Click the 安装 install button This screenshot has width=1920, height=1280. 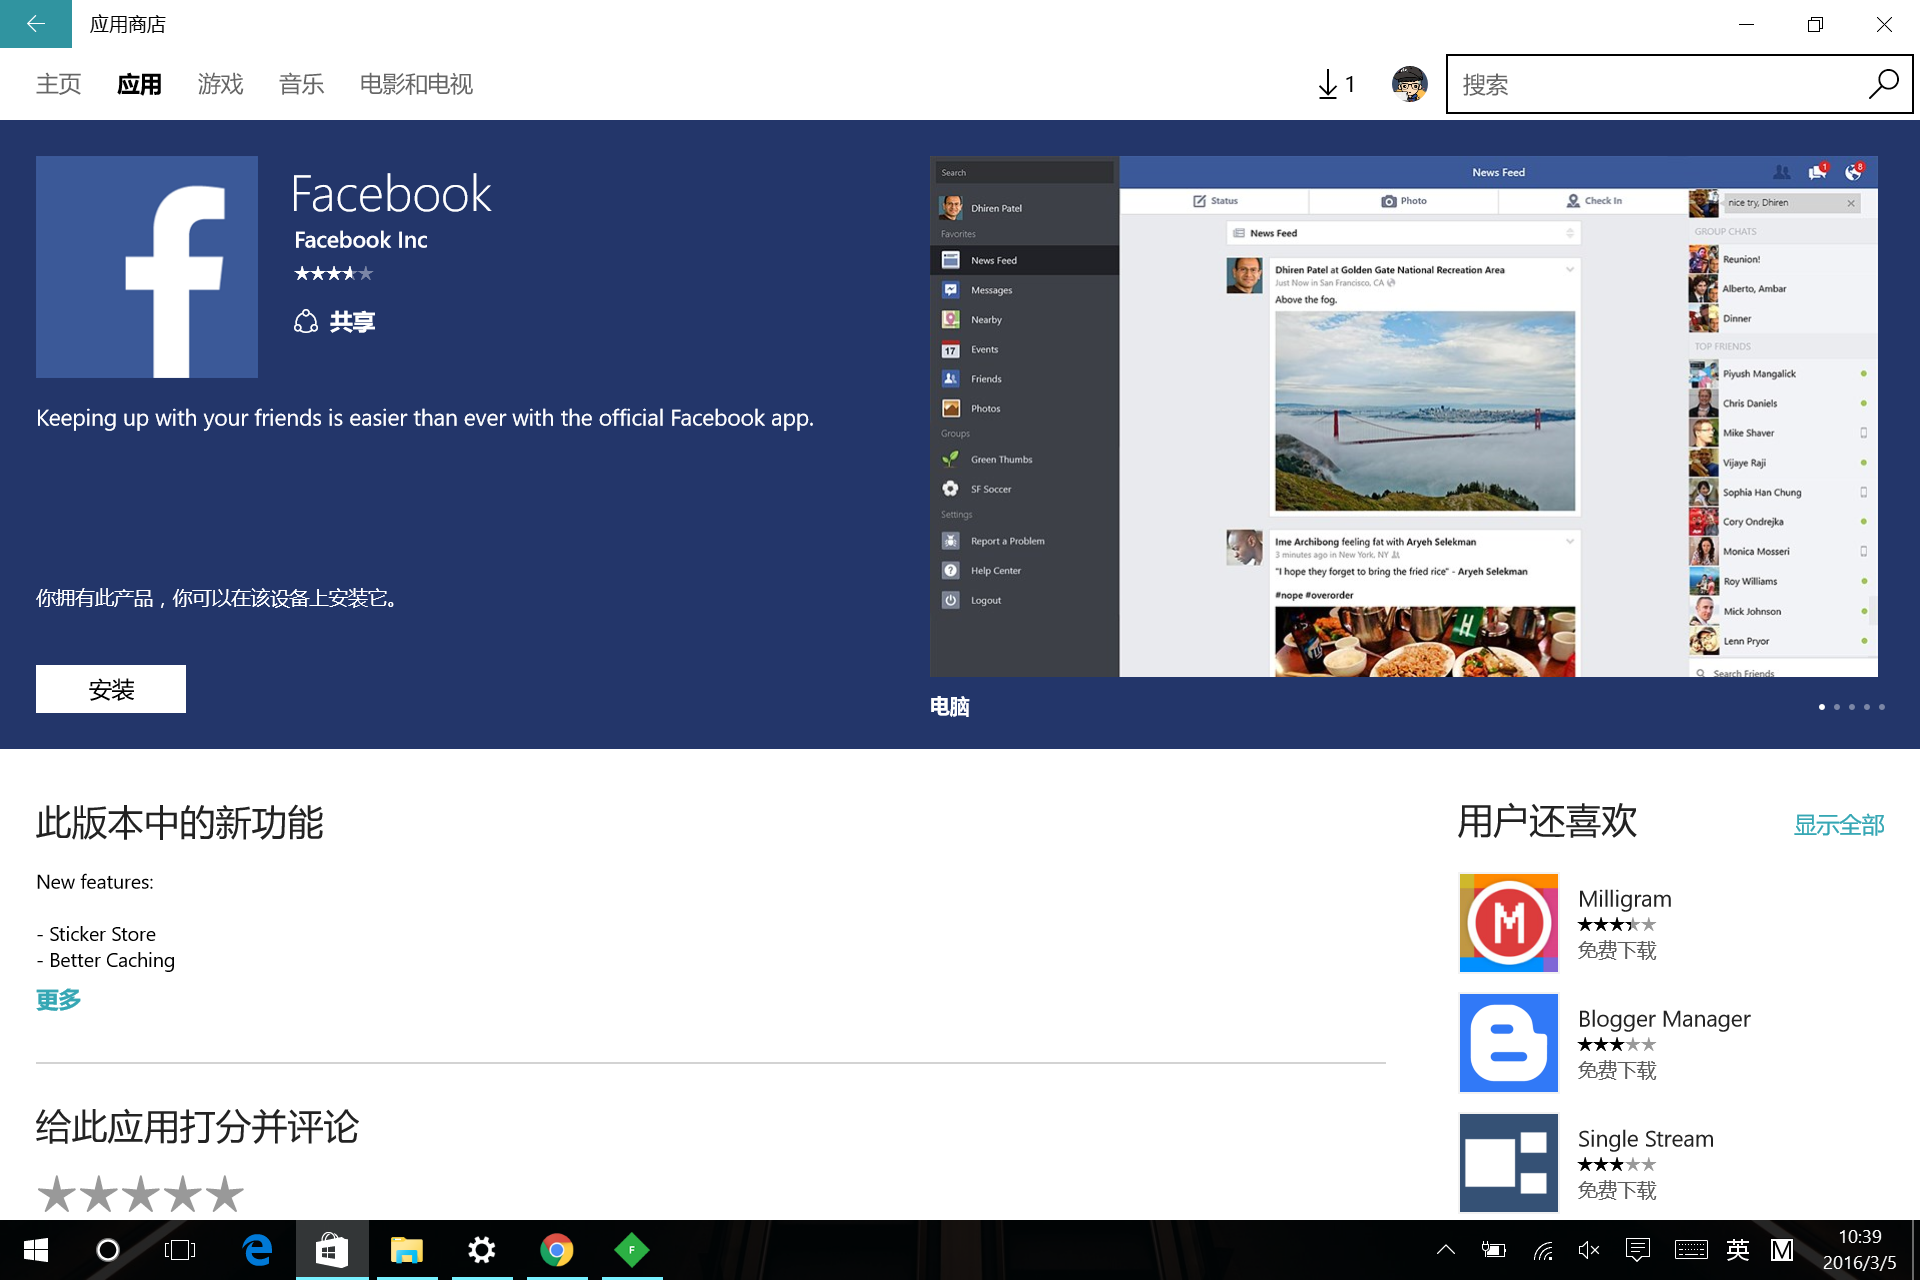tap(111, 689)
